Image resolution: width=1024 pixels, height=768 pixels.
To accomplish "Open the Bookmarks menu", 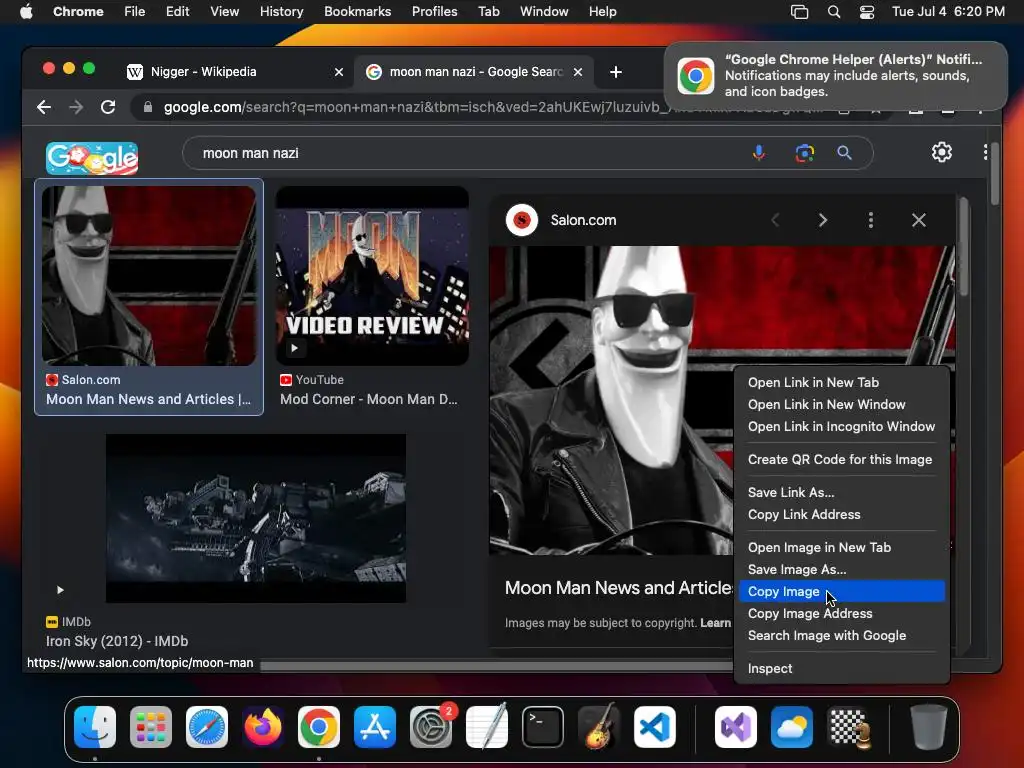I will pos(357,12).
